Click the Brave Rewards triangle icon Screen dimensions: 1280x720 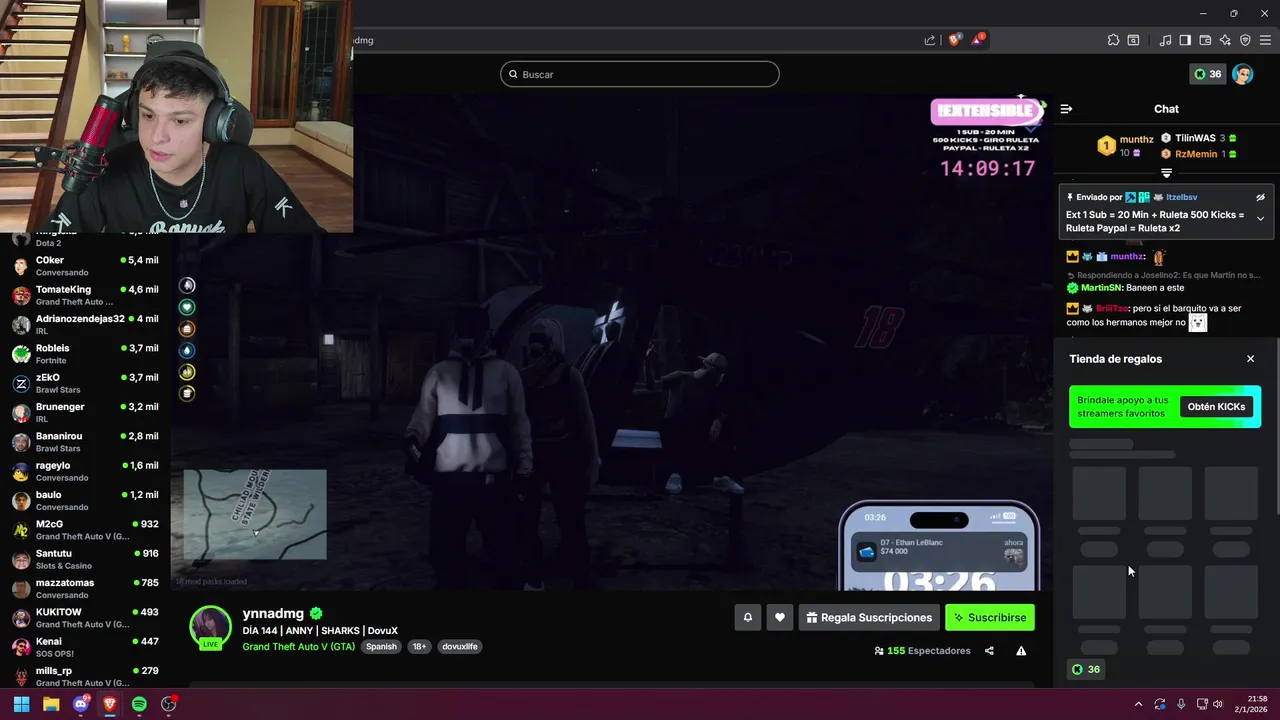(x=978, y=40)
